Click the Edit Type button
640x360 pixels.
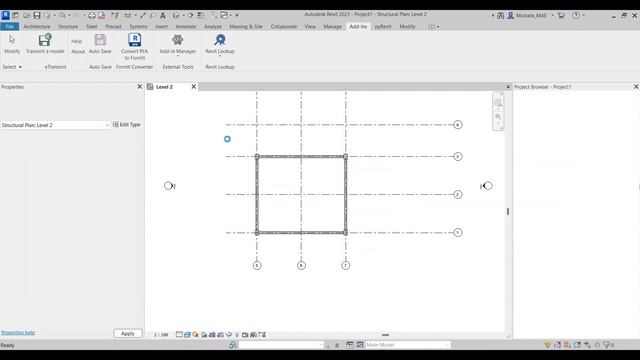pos(127,124)
